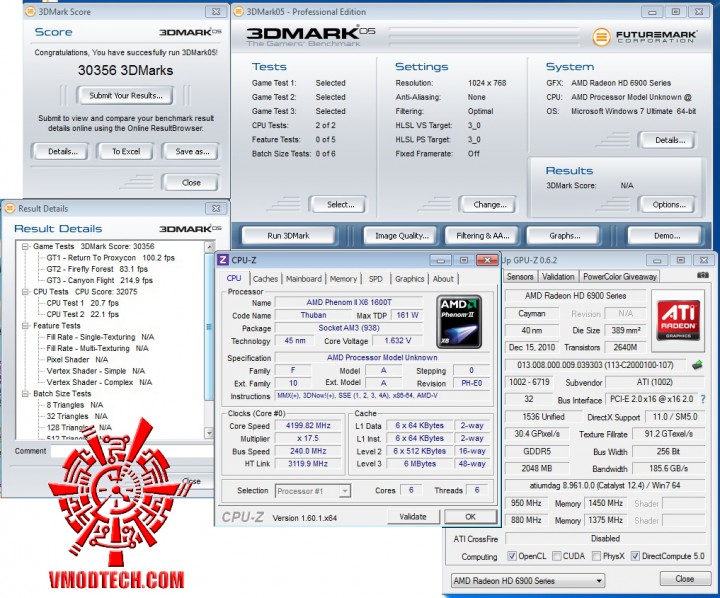The width and height of the screenshot is (720, 598).
Task: Open the About tab in CPU-Z
Action: pyautogui.click(x=443, y=279)
